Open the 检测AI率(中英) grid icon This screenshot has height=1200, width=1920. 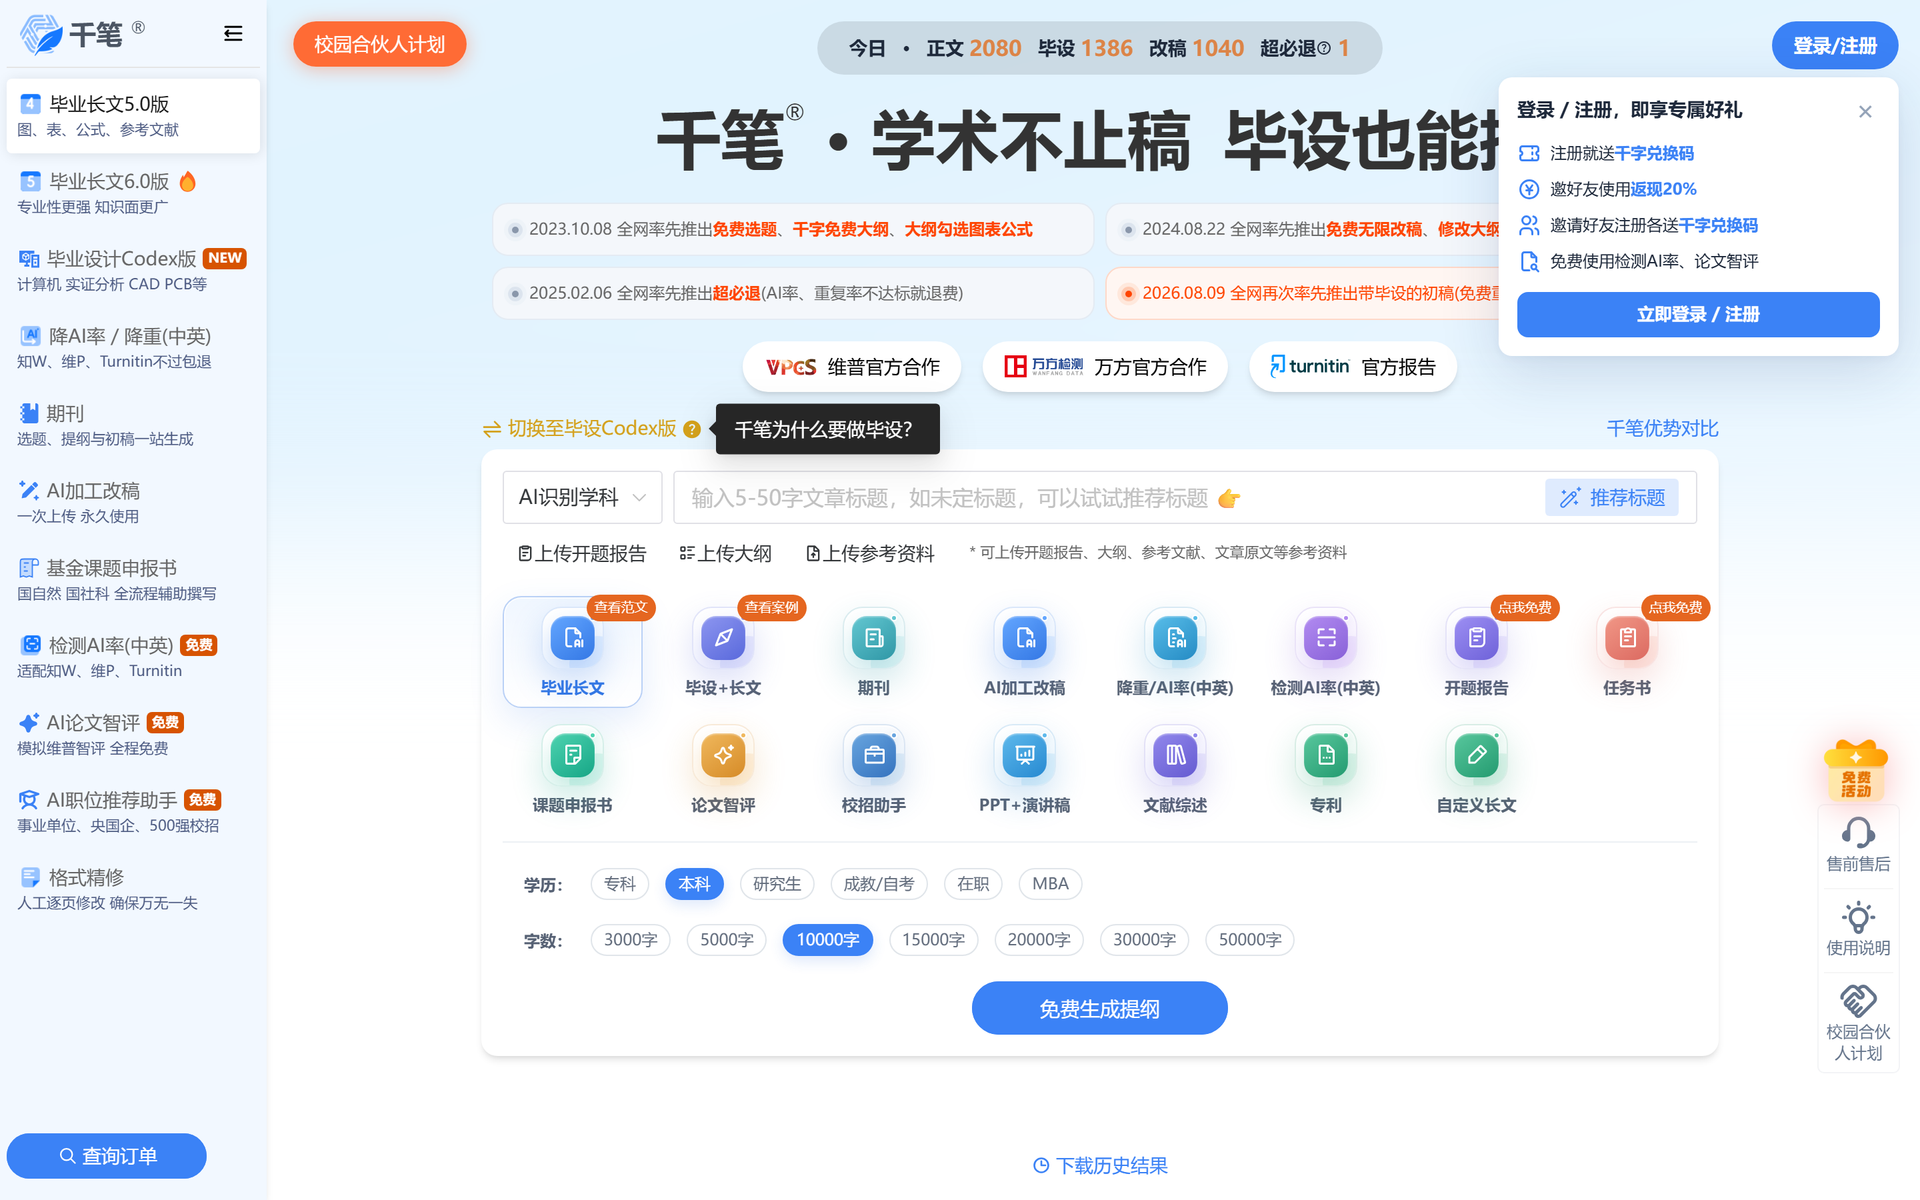(x=1326, y=652)
